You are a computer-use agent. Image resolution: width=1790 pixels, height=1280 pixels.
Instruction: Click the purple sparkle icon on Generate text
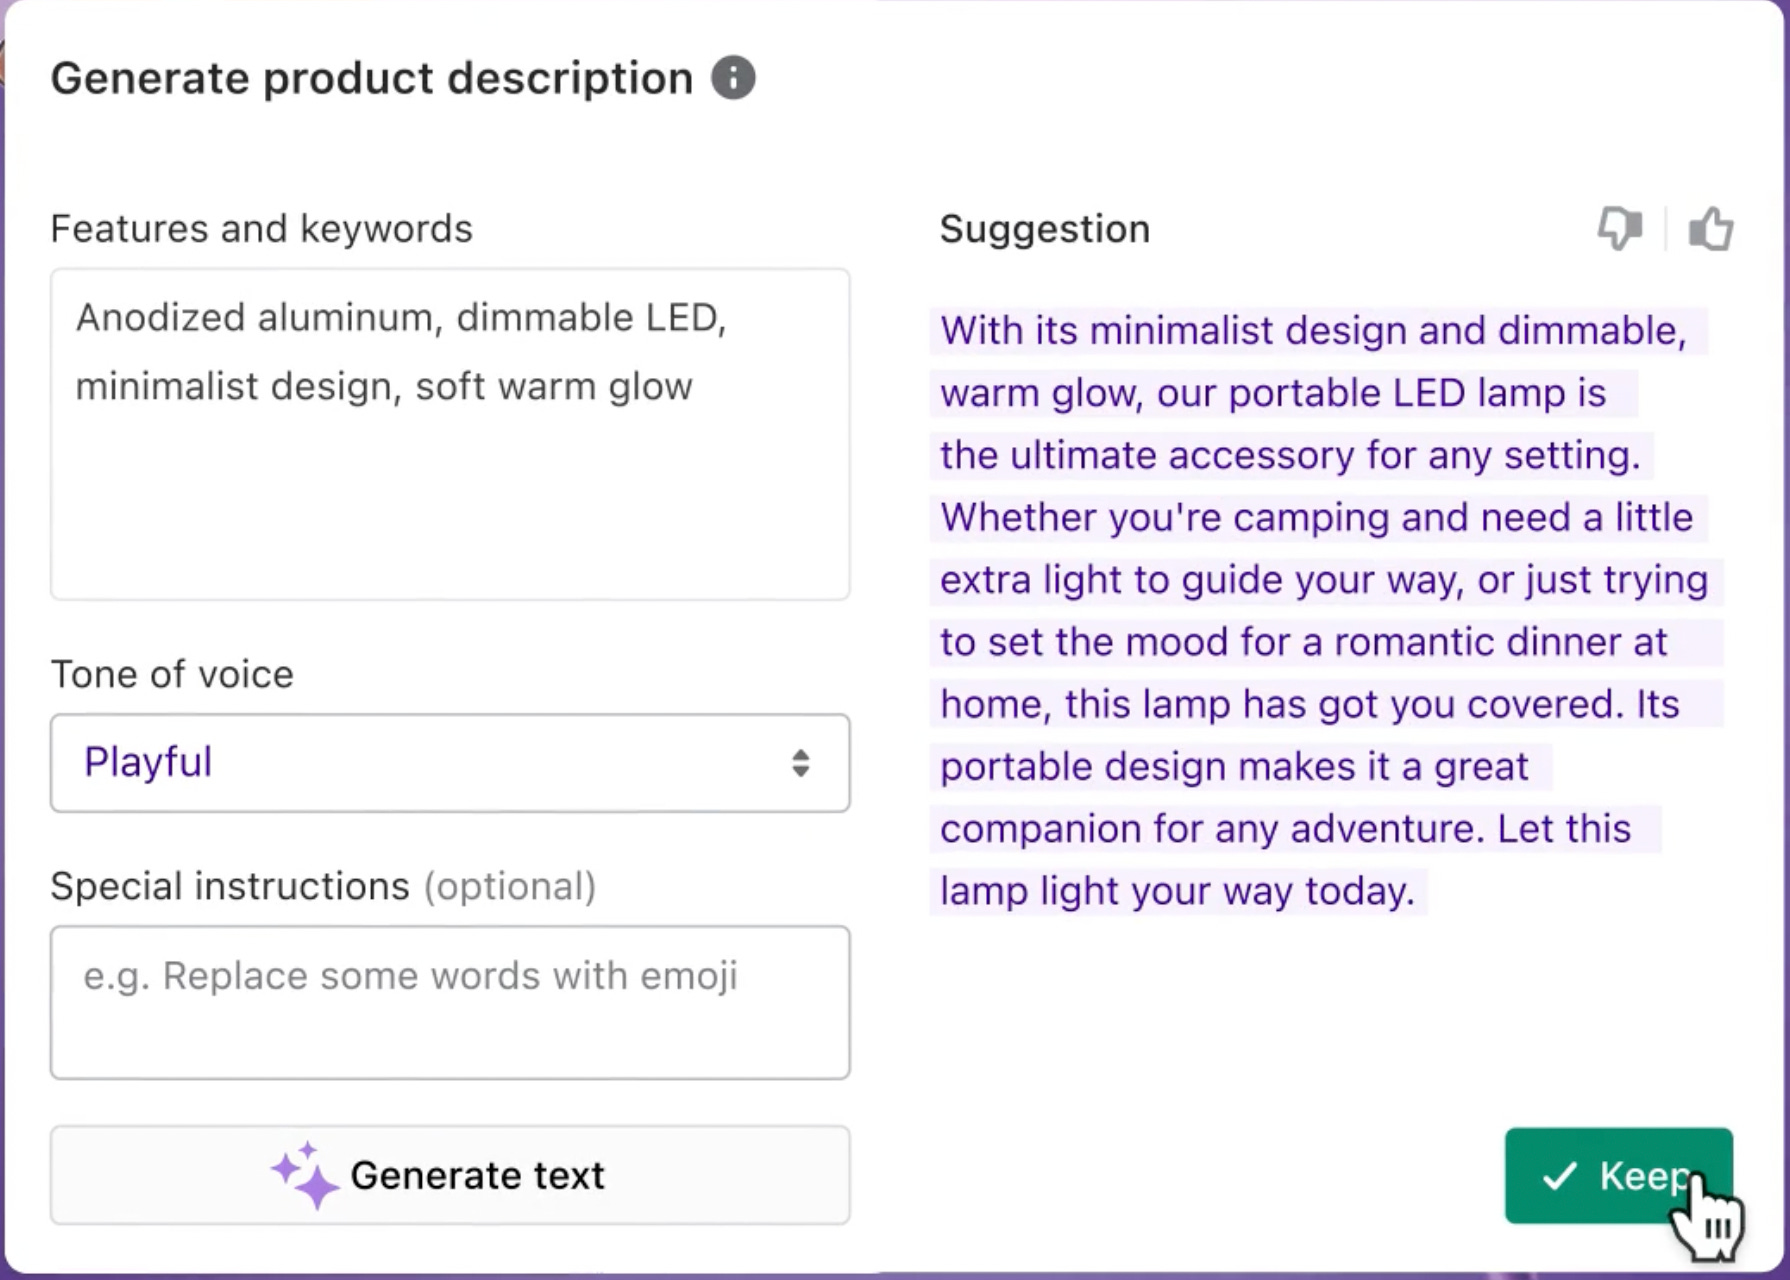305,1175
